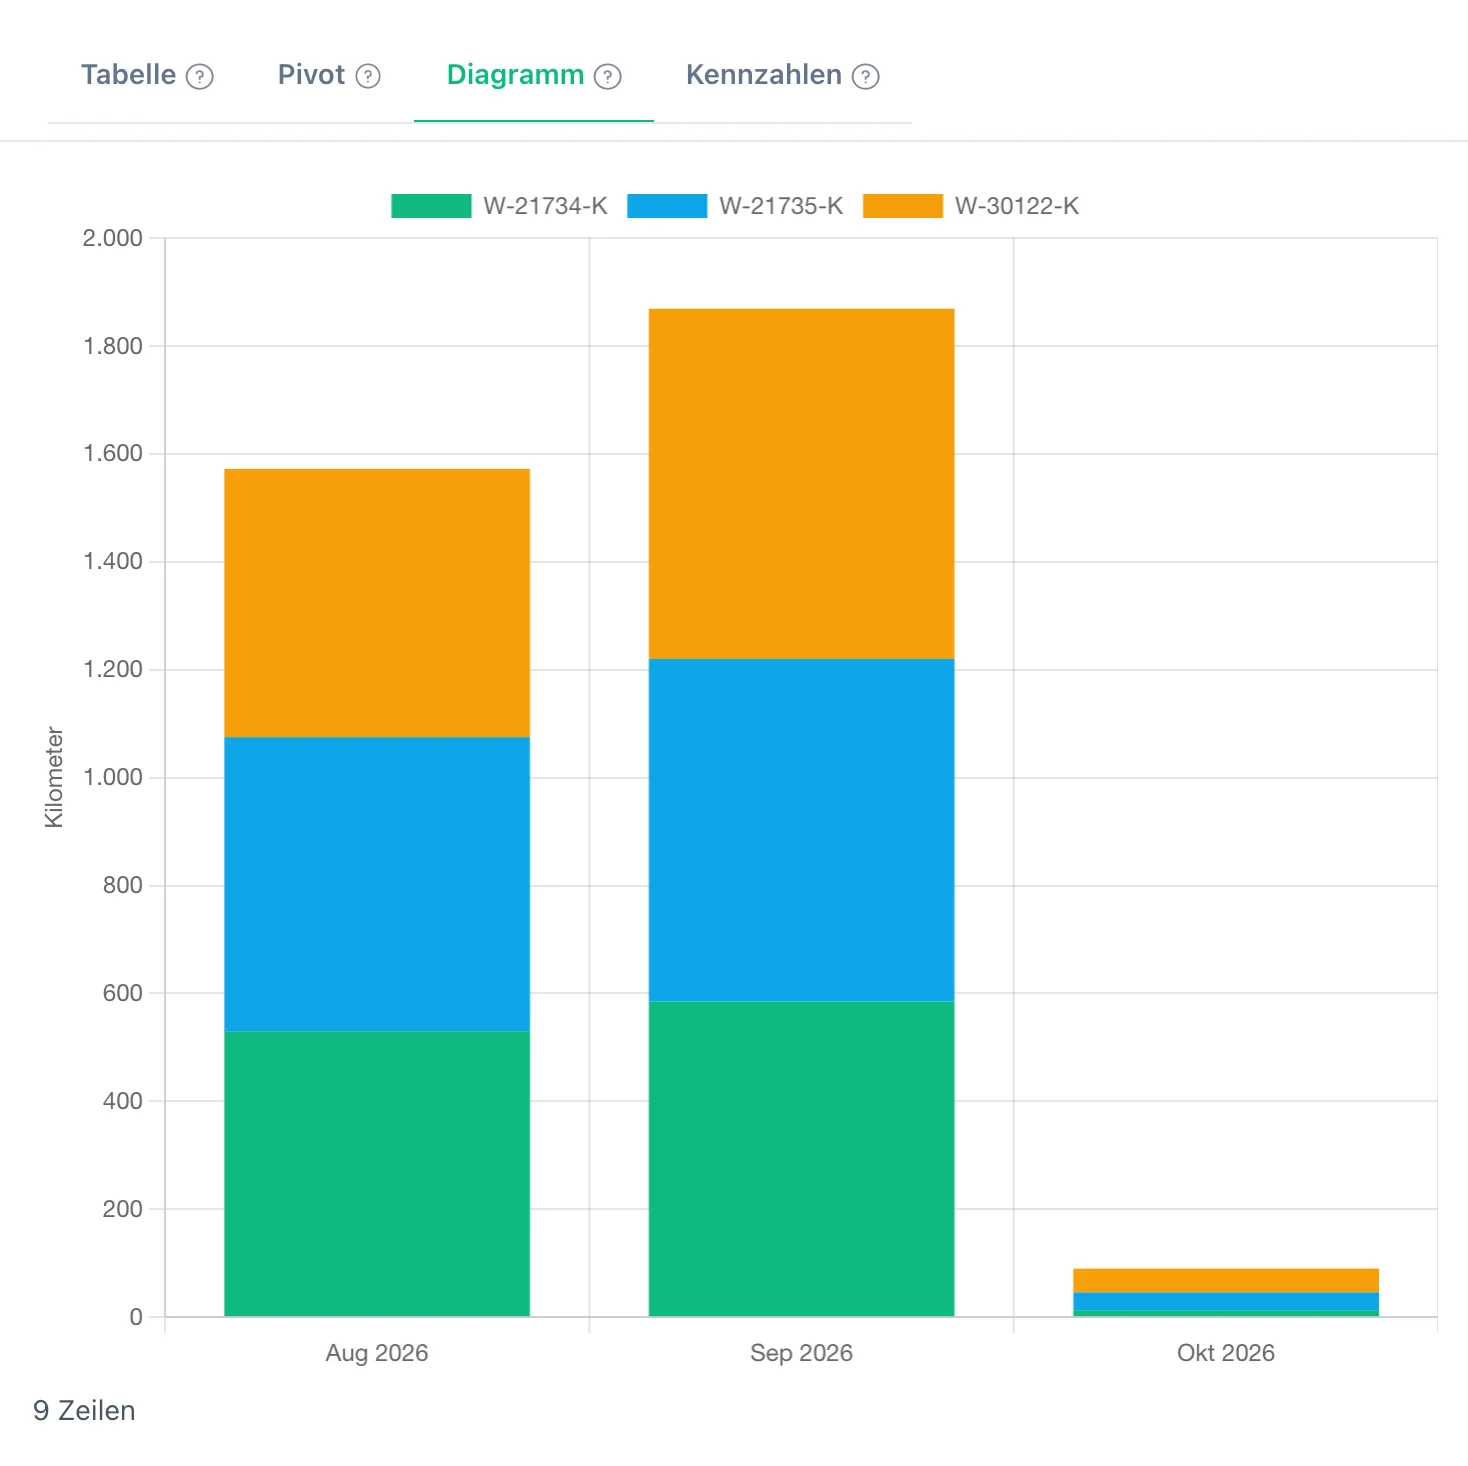Screen dimensions: 1468x1466
Task: Open the help icon next to Kennzahlen
Action: coord(865,77)
